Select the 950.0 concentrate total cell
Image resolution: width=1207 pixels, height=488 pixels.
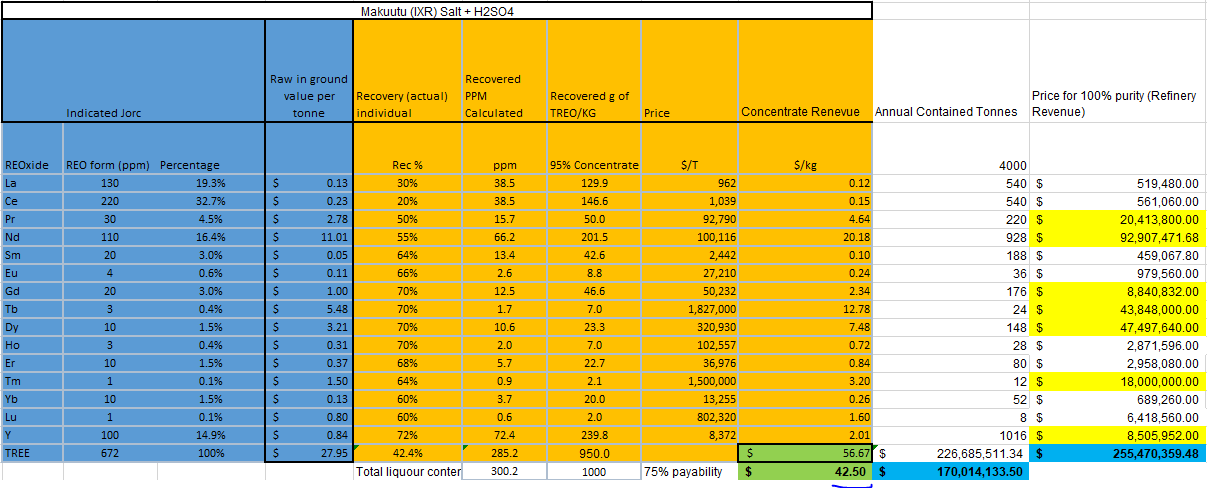(x=594, y=454)
